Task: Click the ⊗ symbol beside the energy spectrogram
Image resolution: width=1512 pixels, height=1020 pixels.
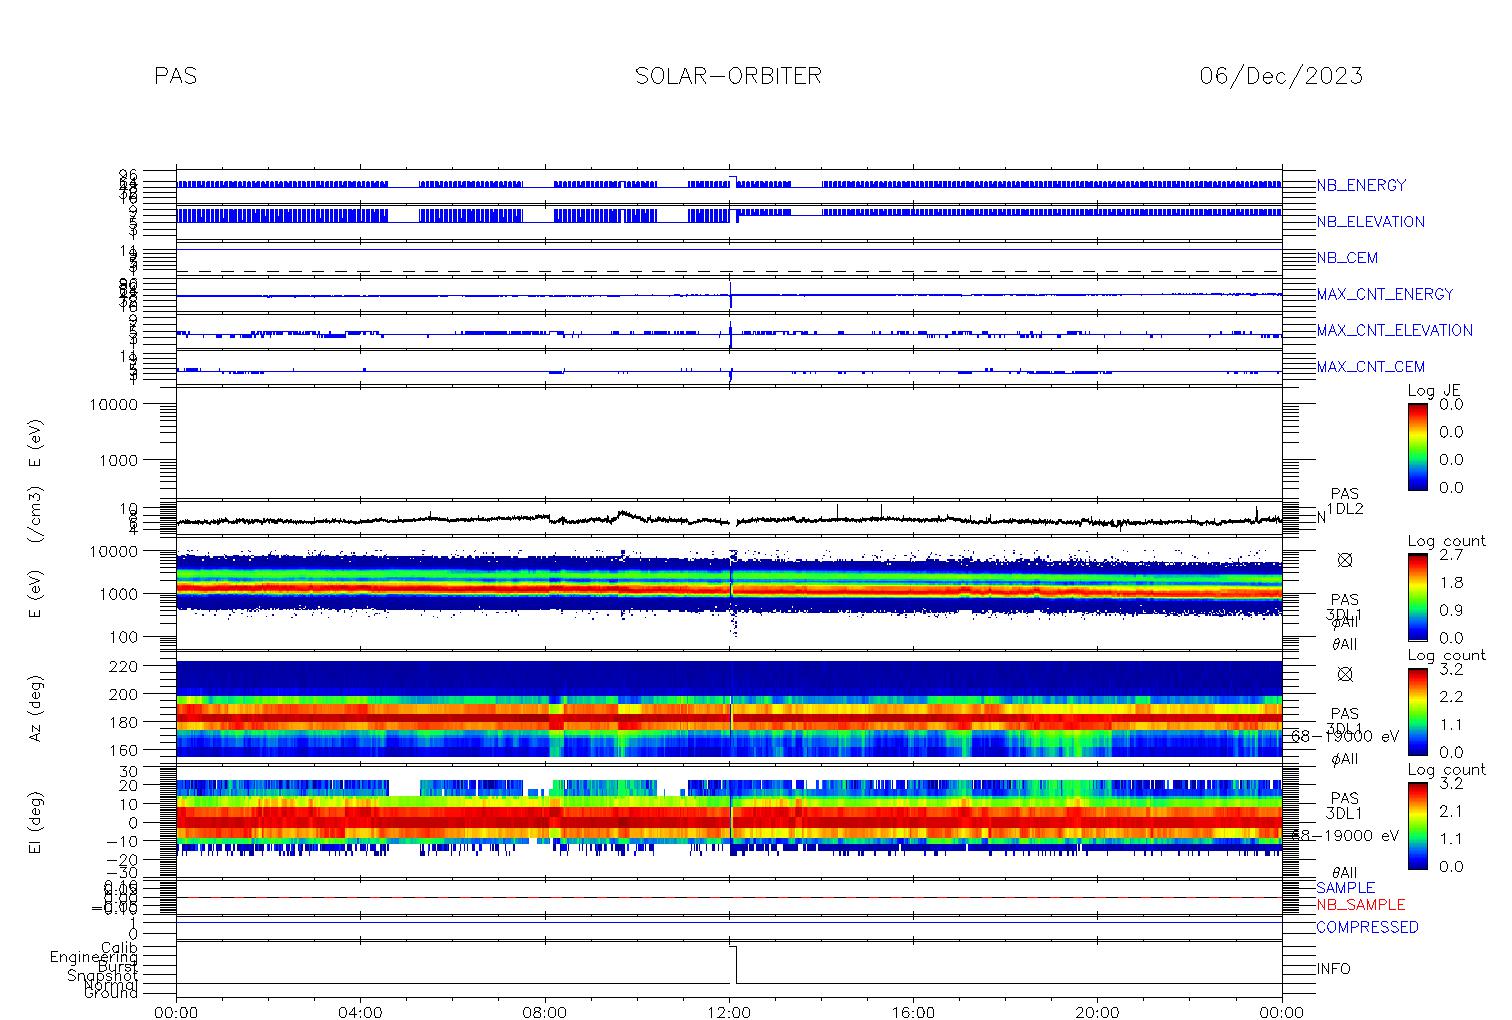Action: click(1344, 561)
